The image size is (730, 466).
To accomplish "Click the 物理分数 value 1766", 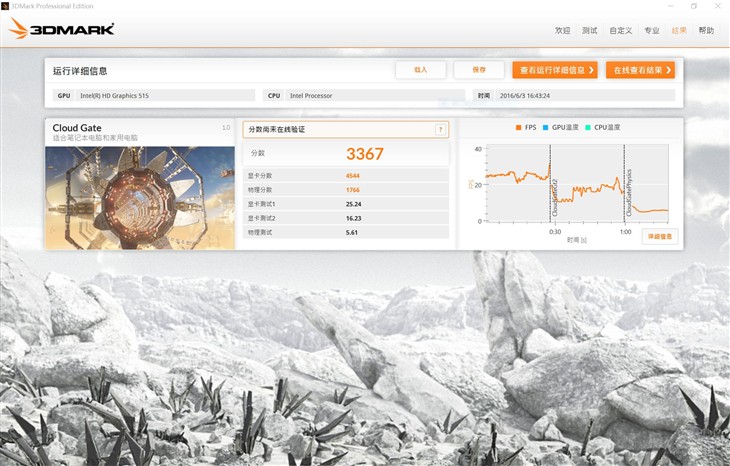I will 352,190.
